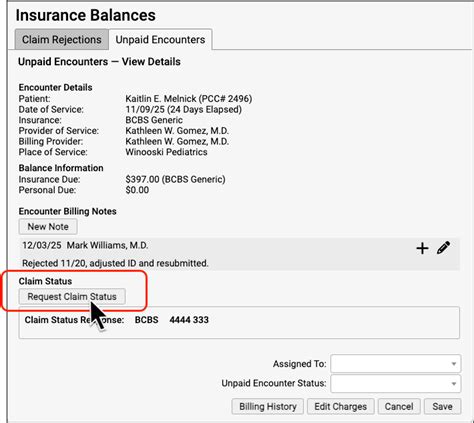Click the BCBS 4444 333 response text

(x=172, y=320)
